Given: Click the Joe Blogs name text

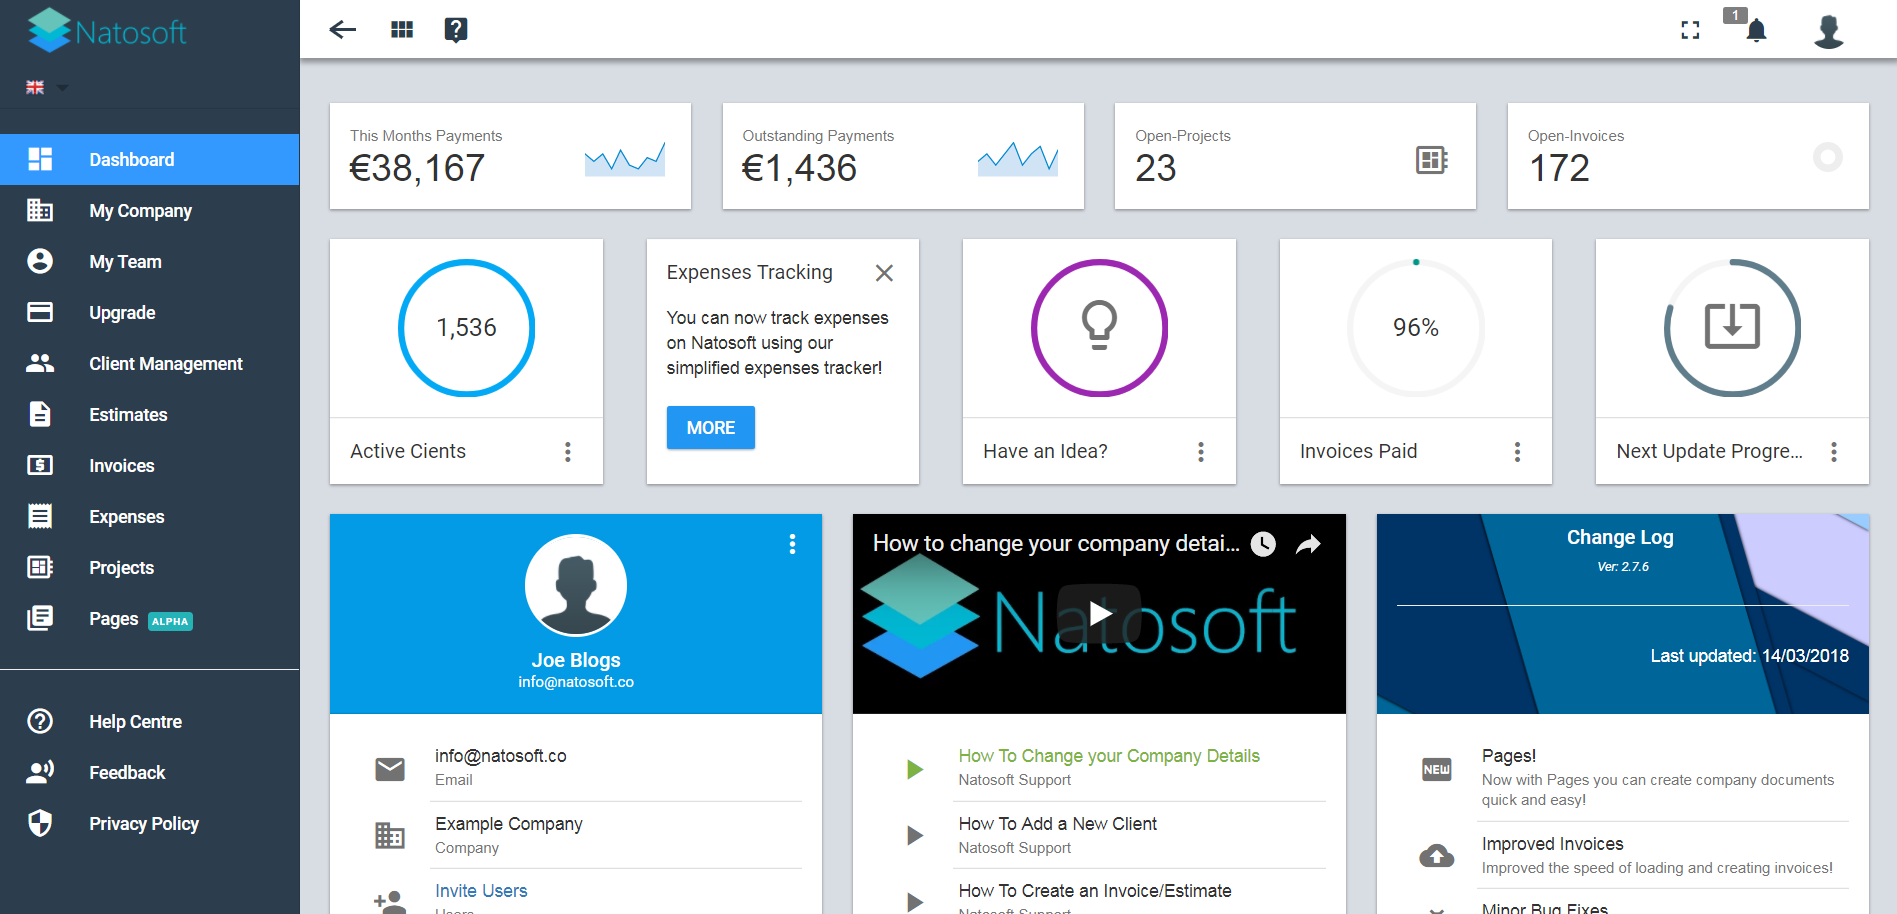Looking at the screenshot, I should coord(576,660).
